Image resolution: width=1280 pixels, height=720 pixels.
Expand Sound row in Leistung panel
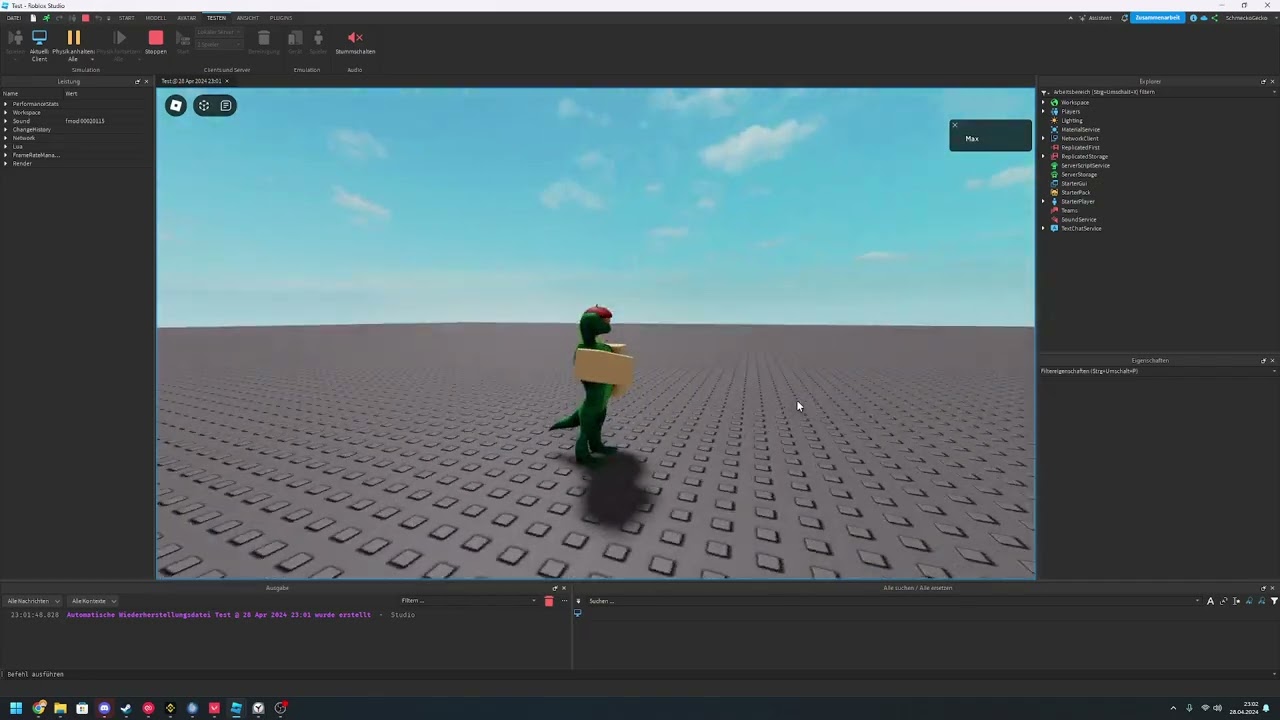[x=5, y=121]
